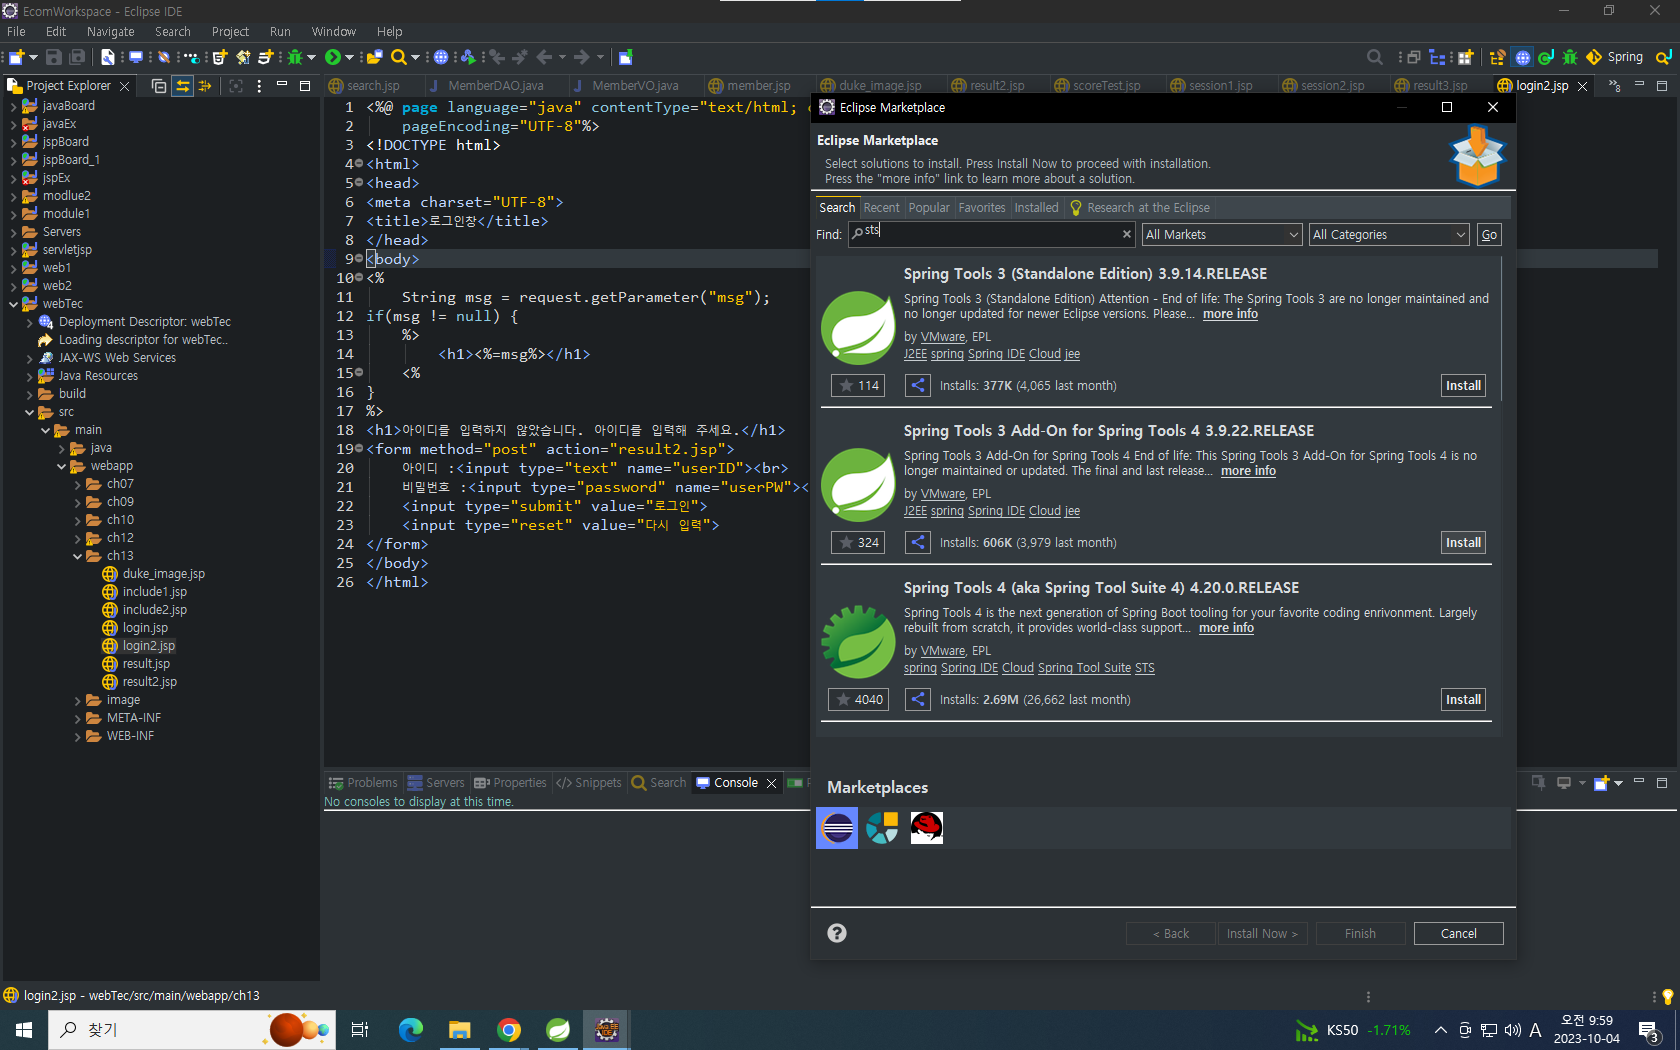Open the Debug button dropdown arrow
Screen dimensions: 1680x1050
tap(311, 58)
